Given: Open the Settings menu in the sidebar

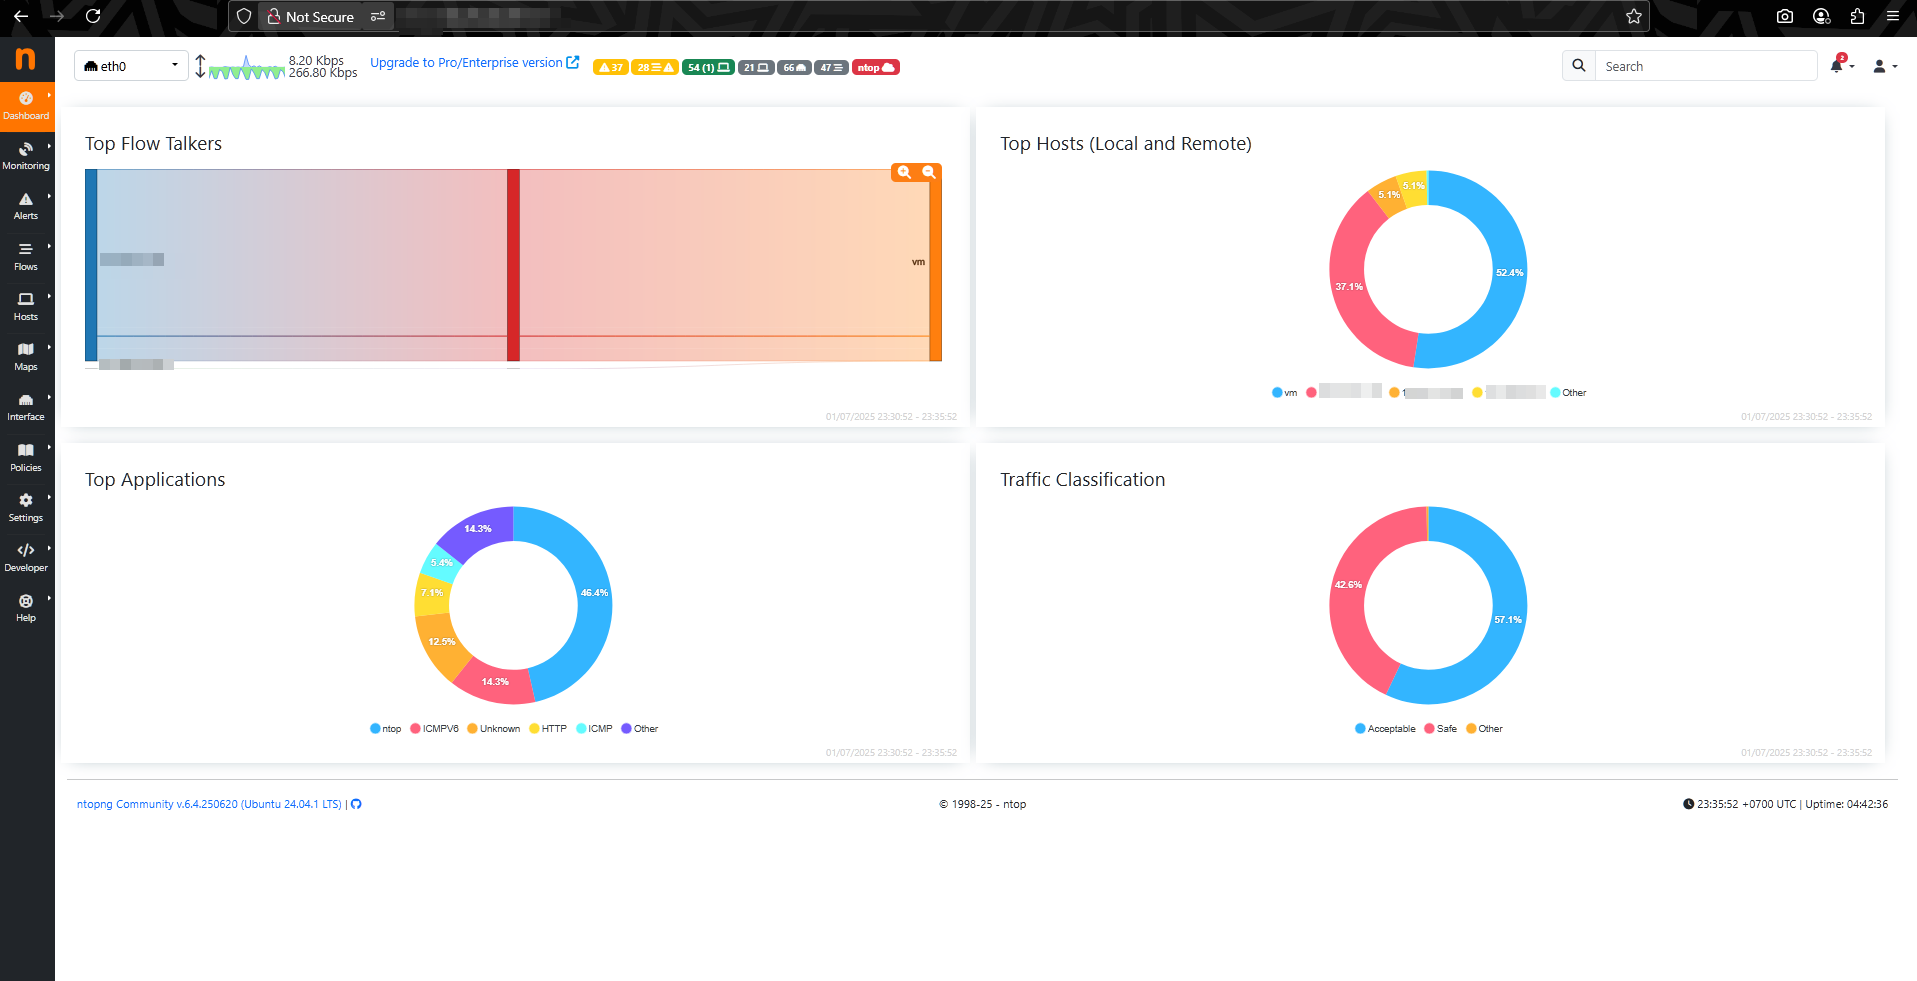Looking at the screenshot, I should tap(26, 507).
